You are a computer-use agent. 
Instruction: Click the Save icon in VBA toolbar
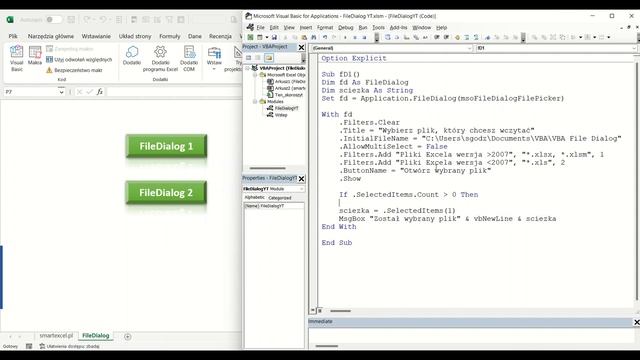(274, 37)
